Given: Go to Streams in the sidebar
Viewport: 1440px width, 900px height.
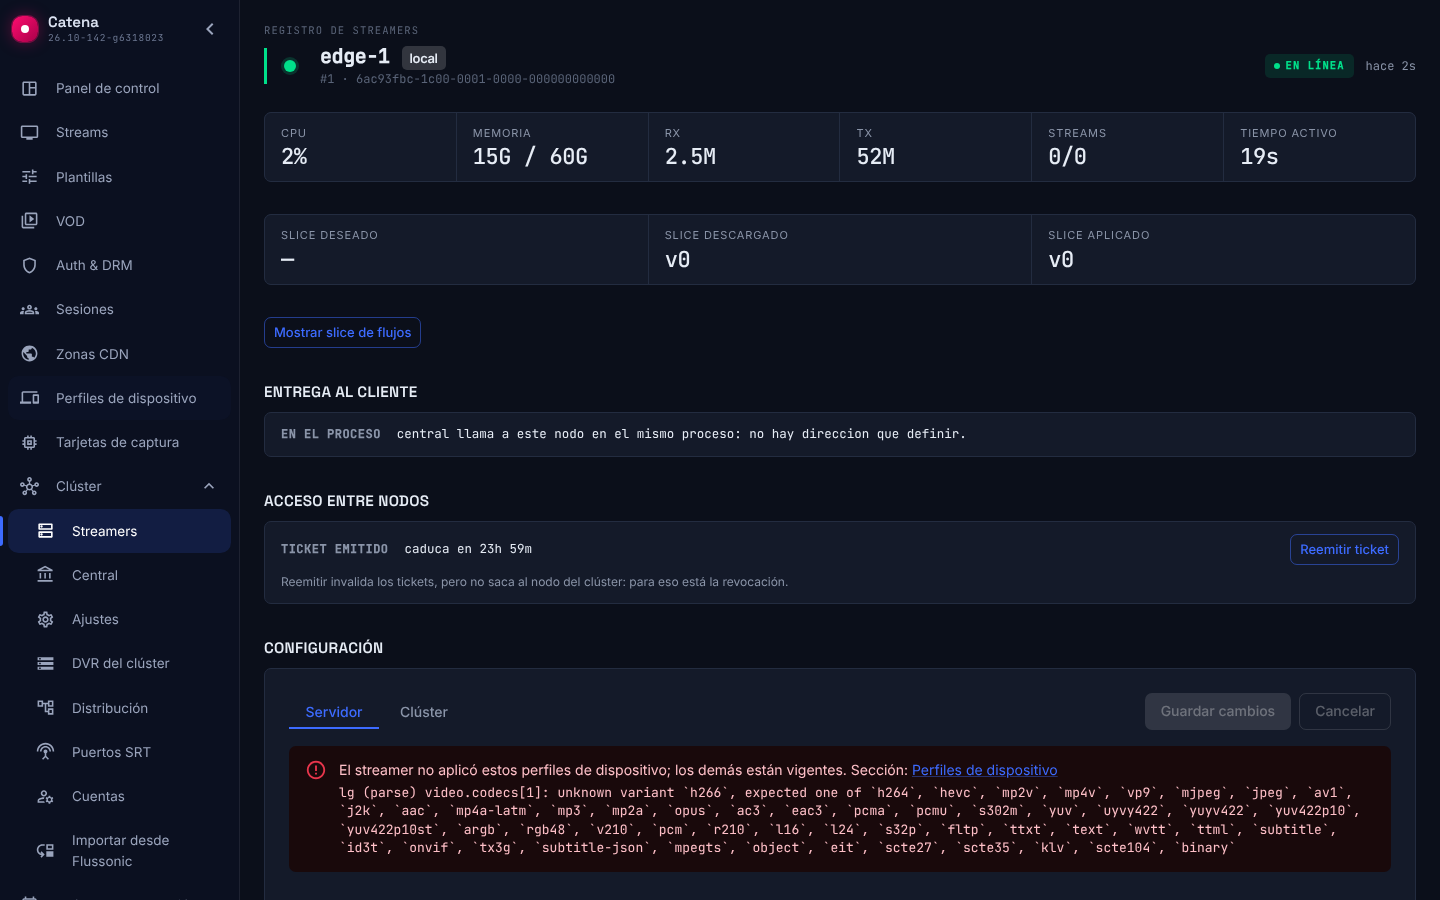Looking at the screenshot, I should point(119,132).
